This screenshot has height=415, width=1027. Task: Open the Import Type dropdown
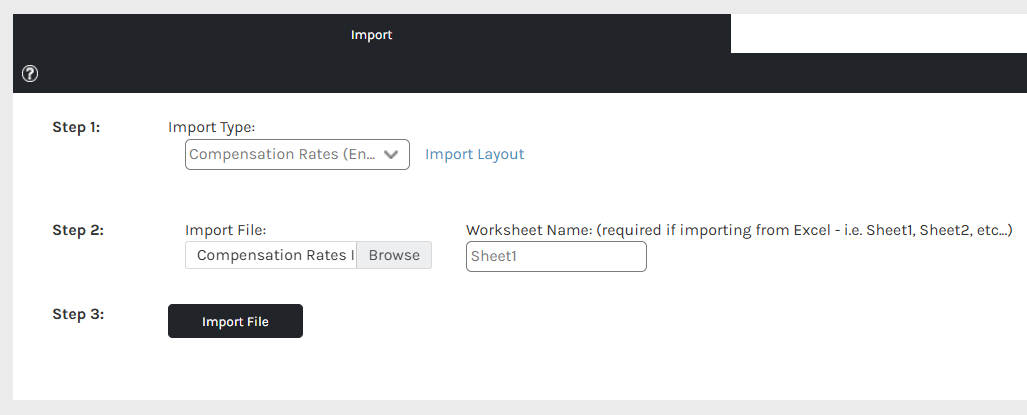(x=297, y=154)
